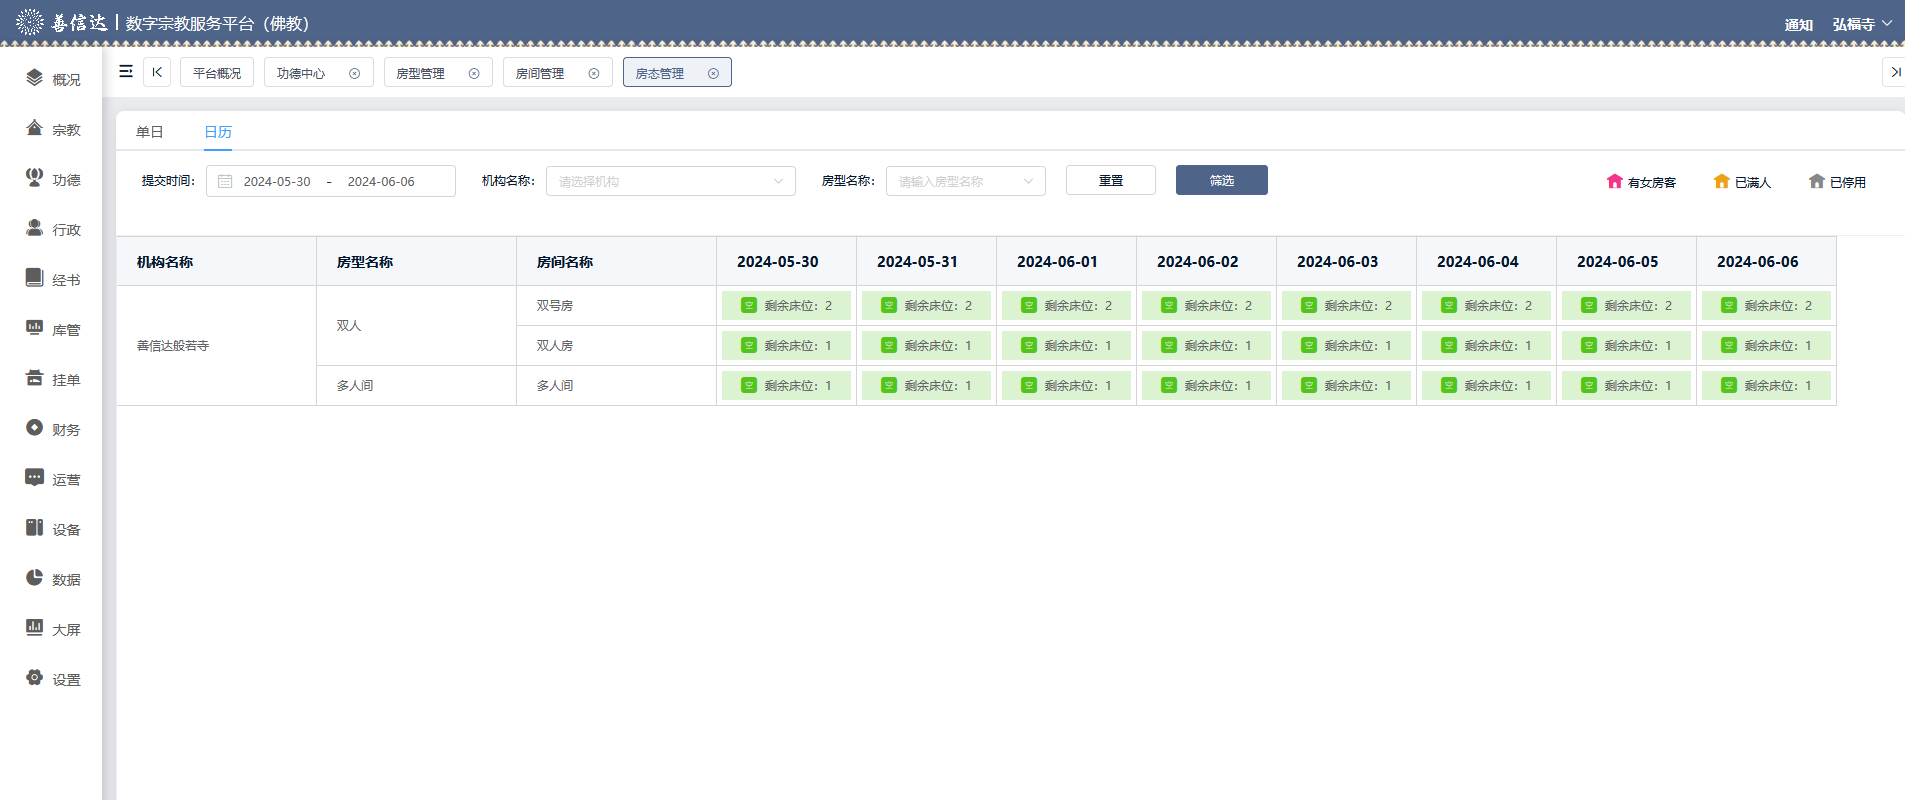Open the 设置 settings gear icon
This screenshot has width=1905, height=800.
pyautogui.click(x=35, y=678)
